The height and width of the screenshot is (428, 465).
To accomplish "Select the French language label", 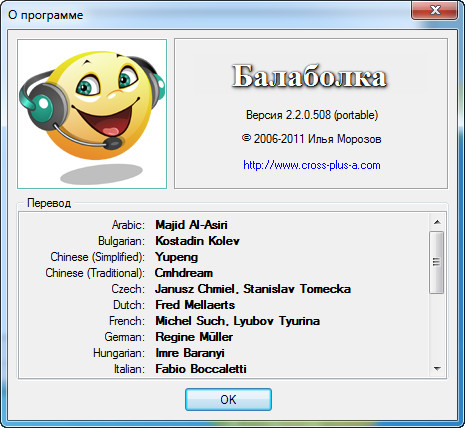I will (x=127, y=321).
